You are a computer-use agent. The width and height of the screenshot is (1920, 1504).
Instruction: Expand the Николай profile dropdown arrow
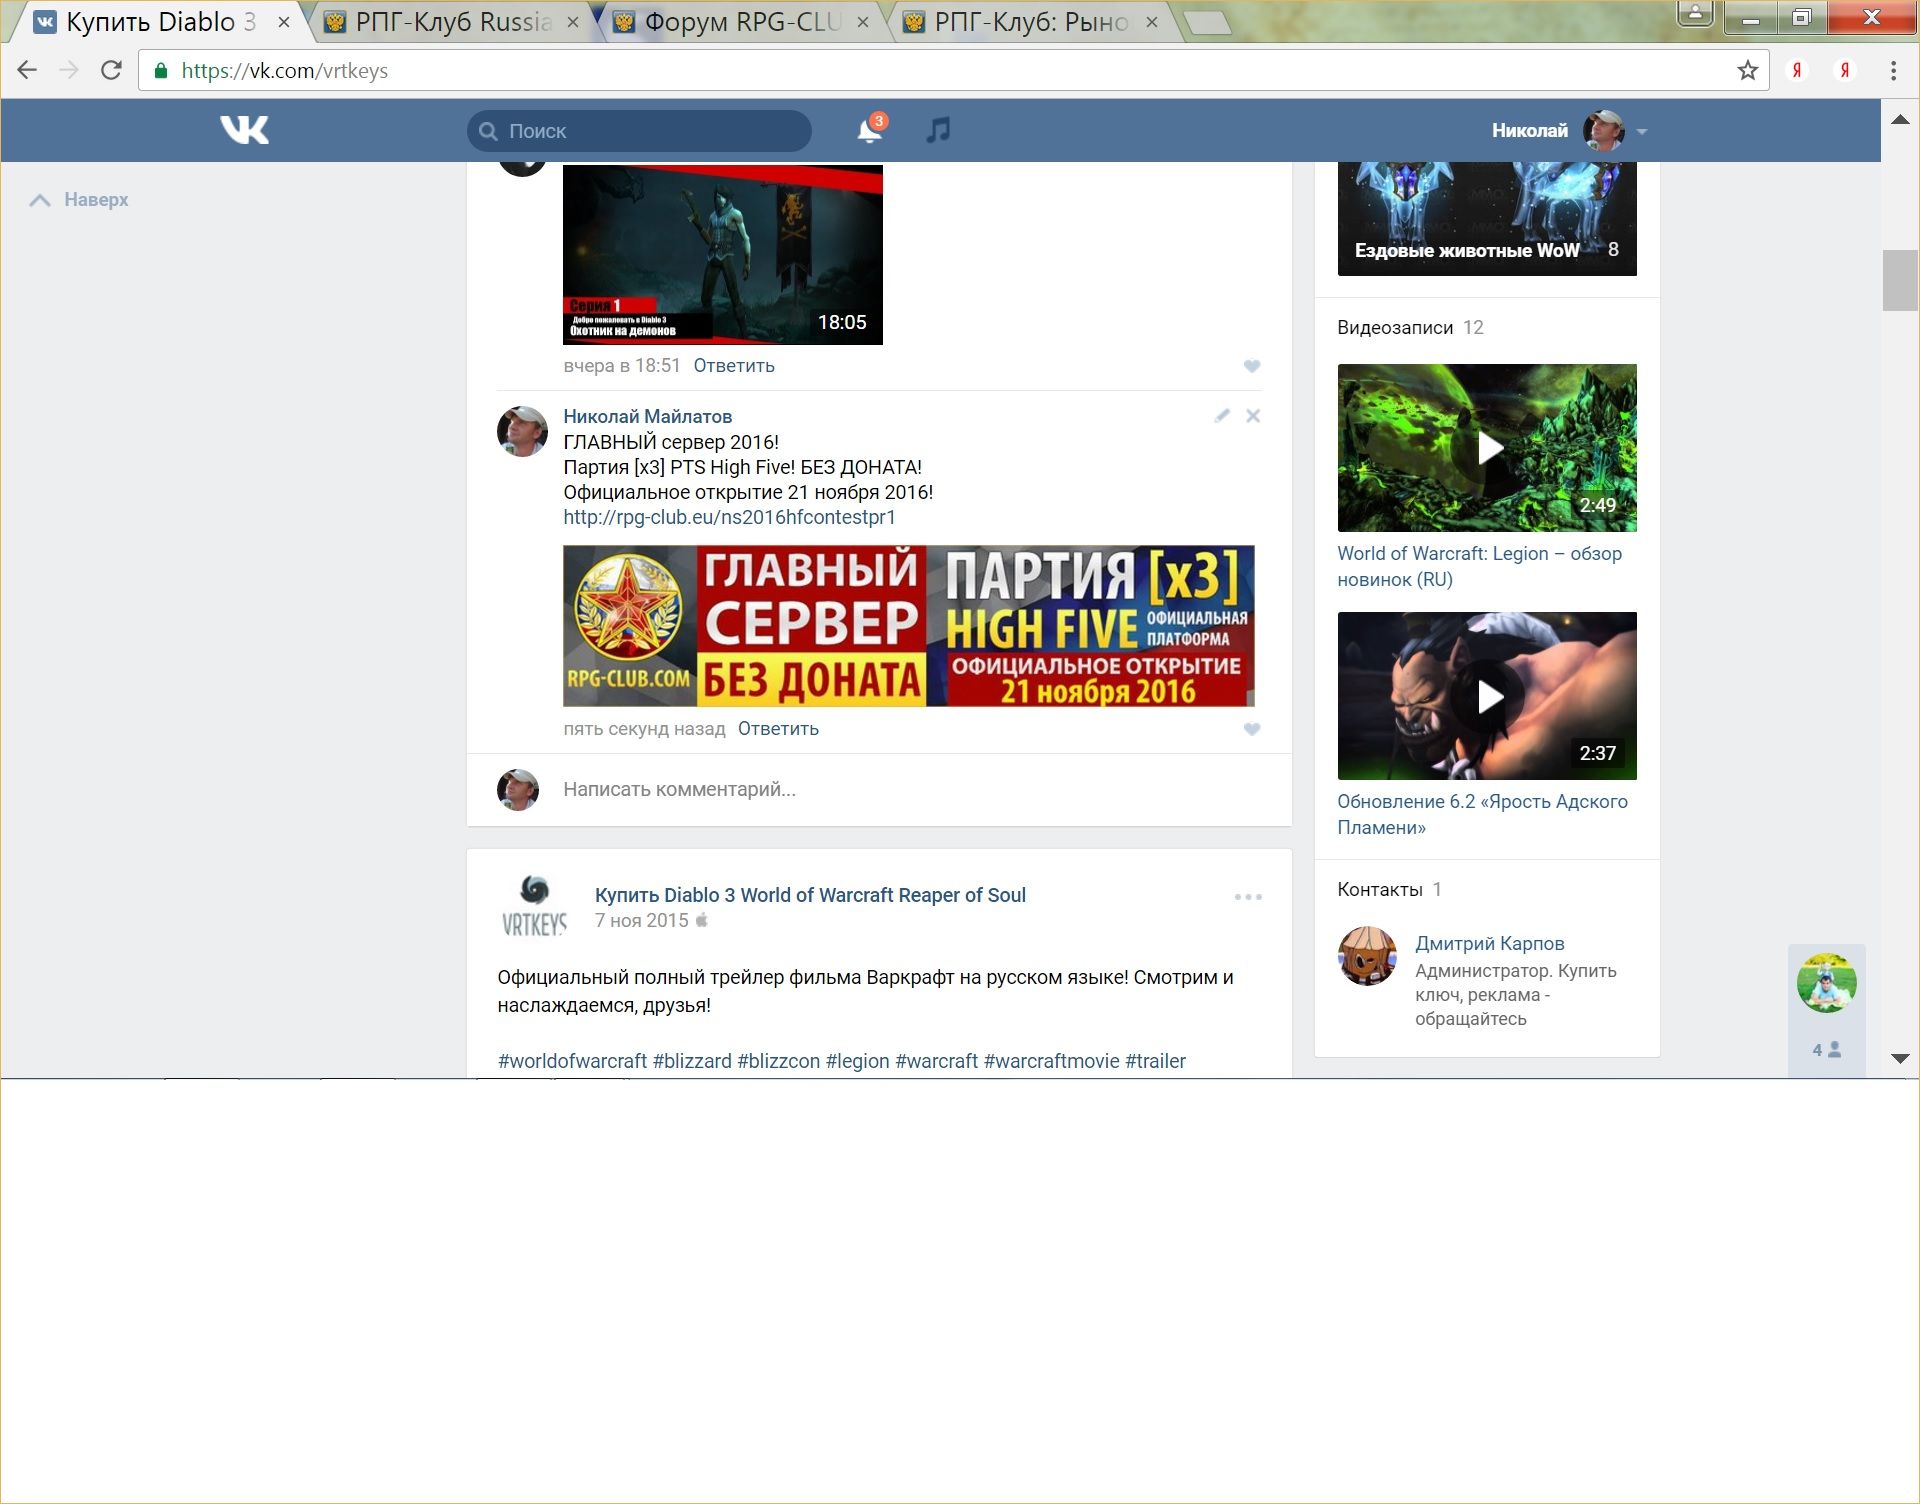pos(1641,131)
